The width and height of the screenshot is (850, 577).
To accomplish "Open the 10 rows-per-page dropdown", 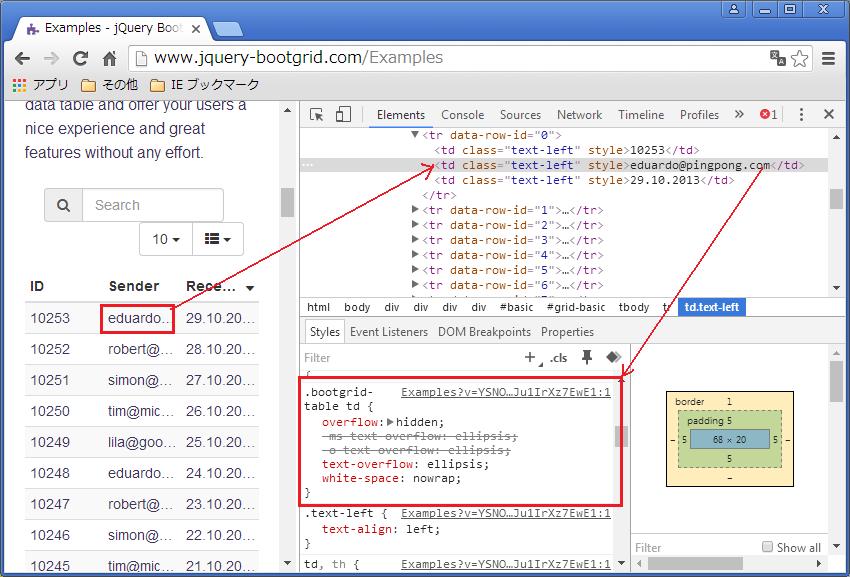I will (x=166, y=239).
